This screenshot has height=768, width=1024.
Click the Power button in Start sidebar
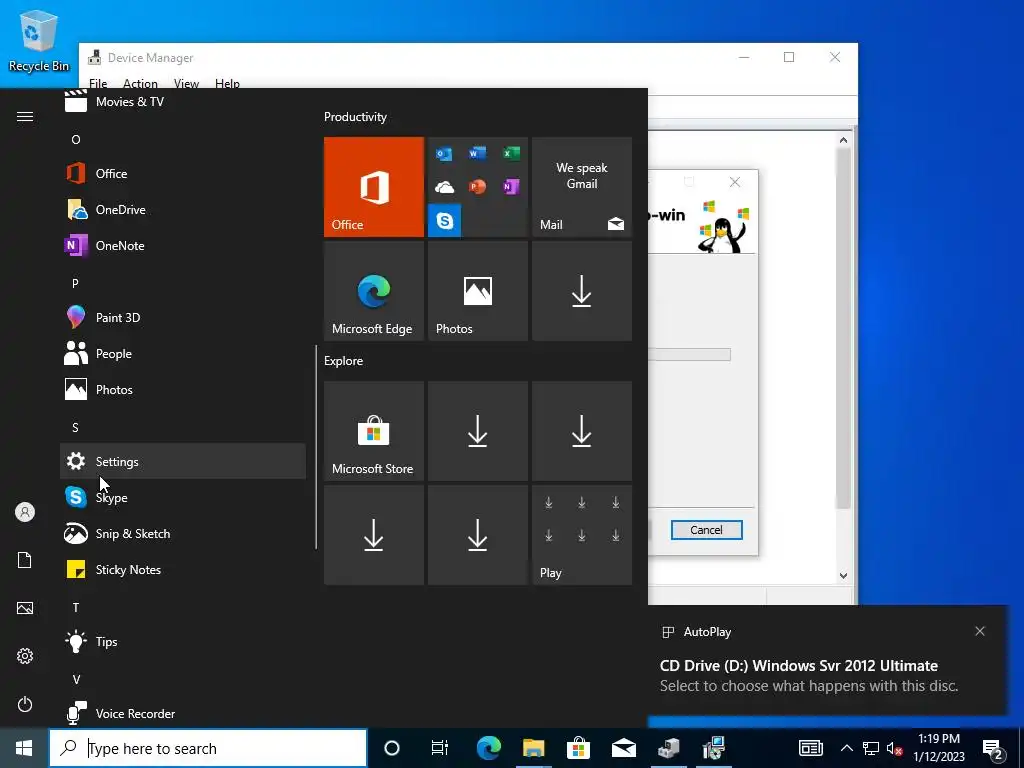[25, 704]
